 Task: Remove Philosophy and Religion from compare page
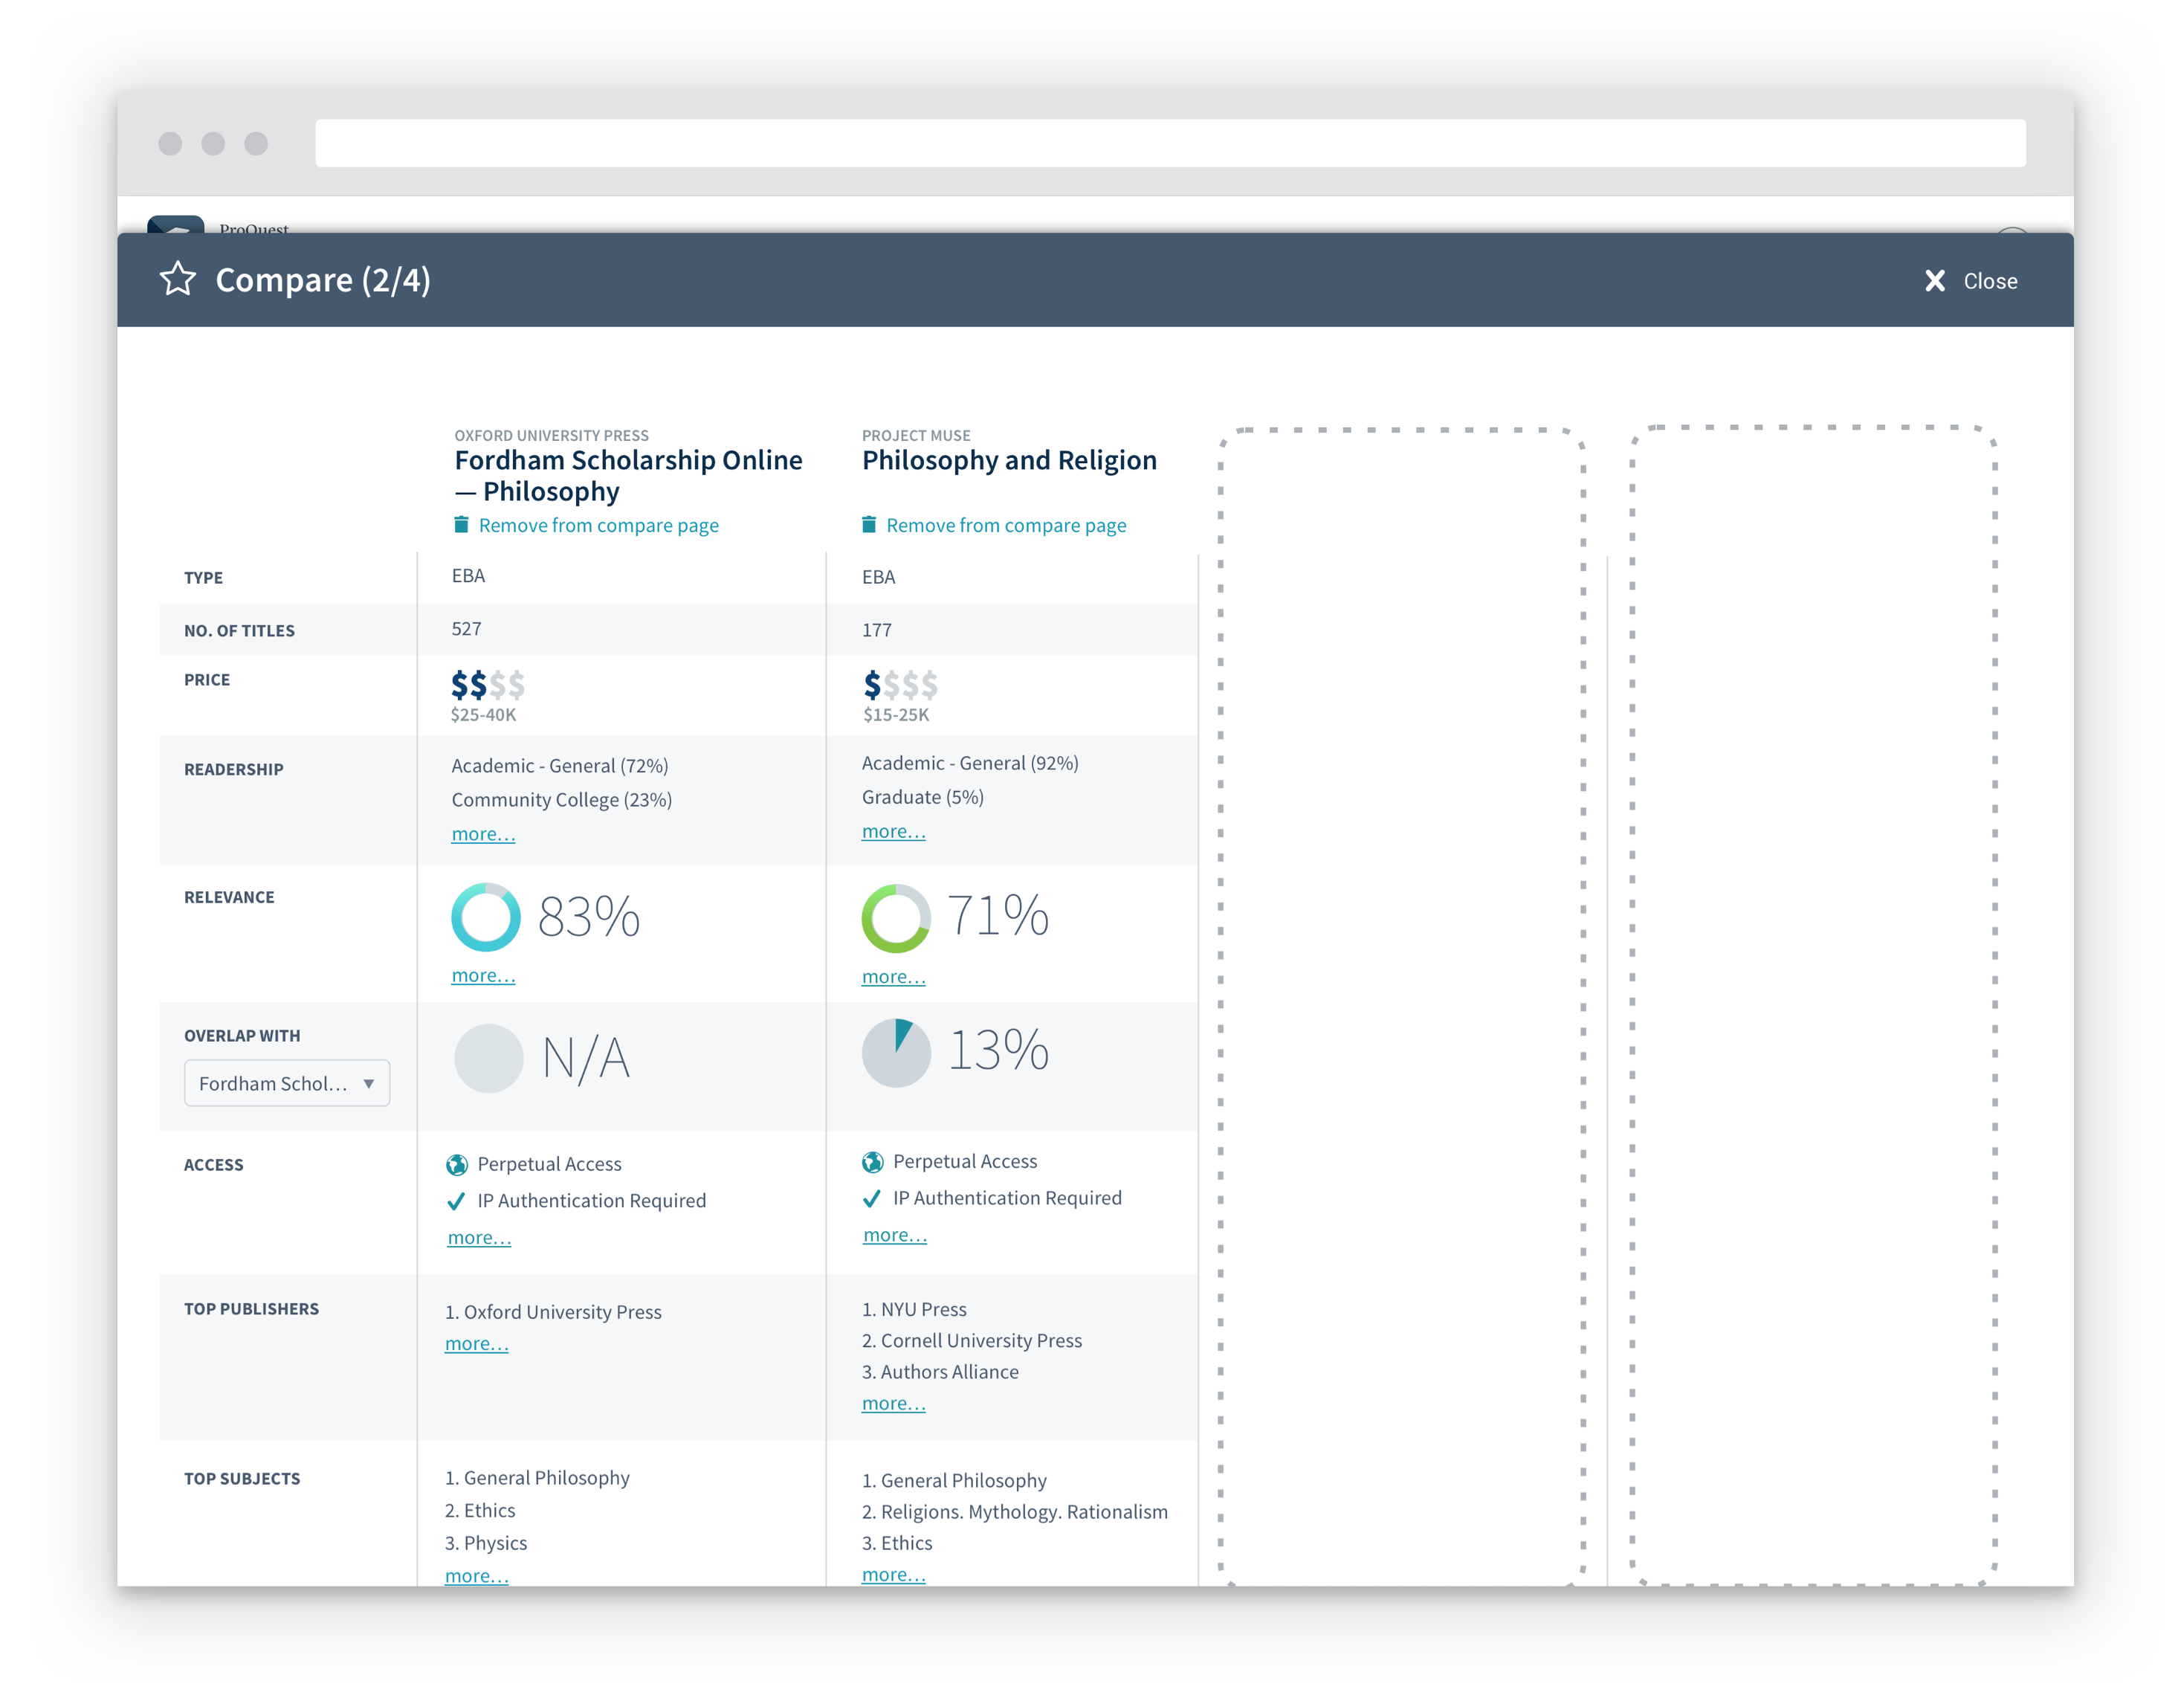point(1006,525)
